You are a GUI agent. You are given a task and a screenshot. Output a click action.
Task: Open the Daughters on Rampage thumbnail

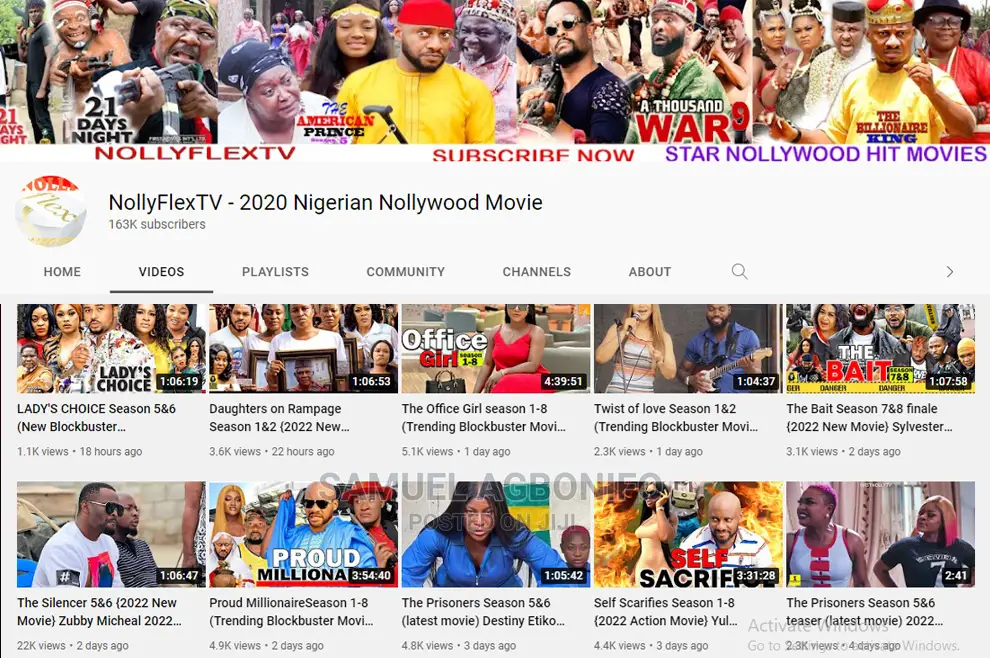[304, 349]
